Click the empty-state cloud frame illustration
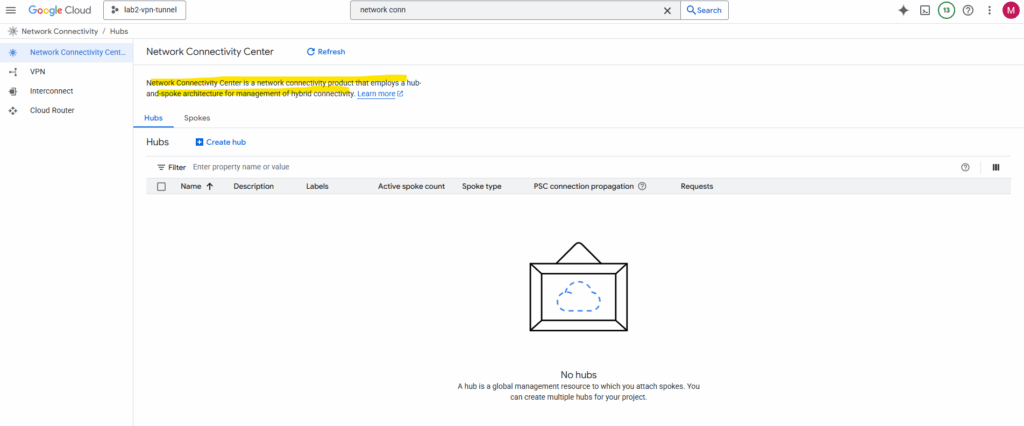This screenshot has width=1024, height=426. [579, 286]
